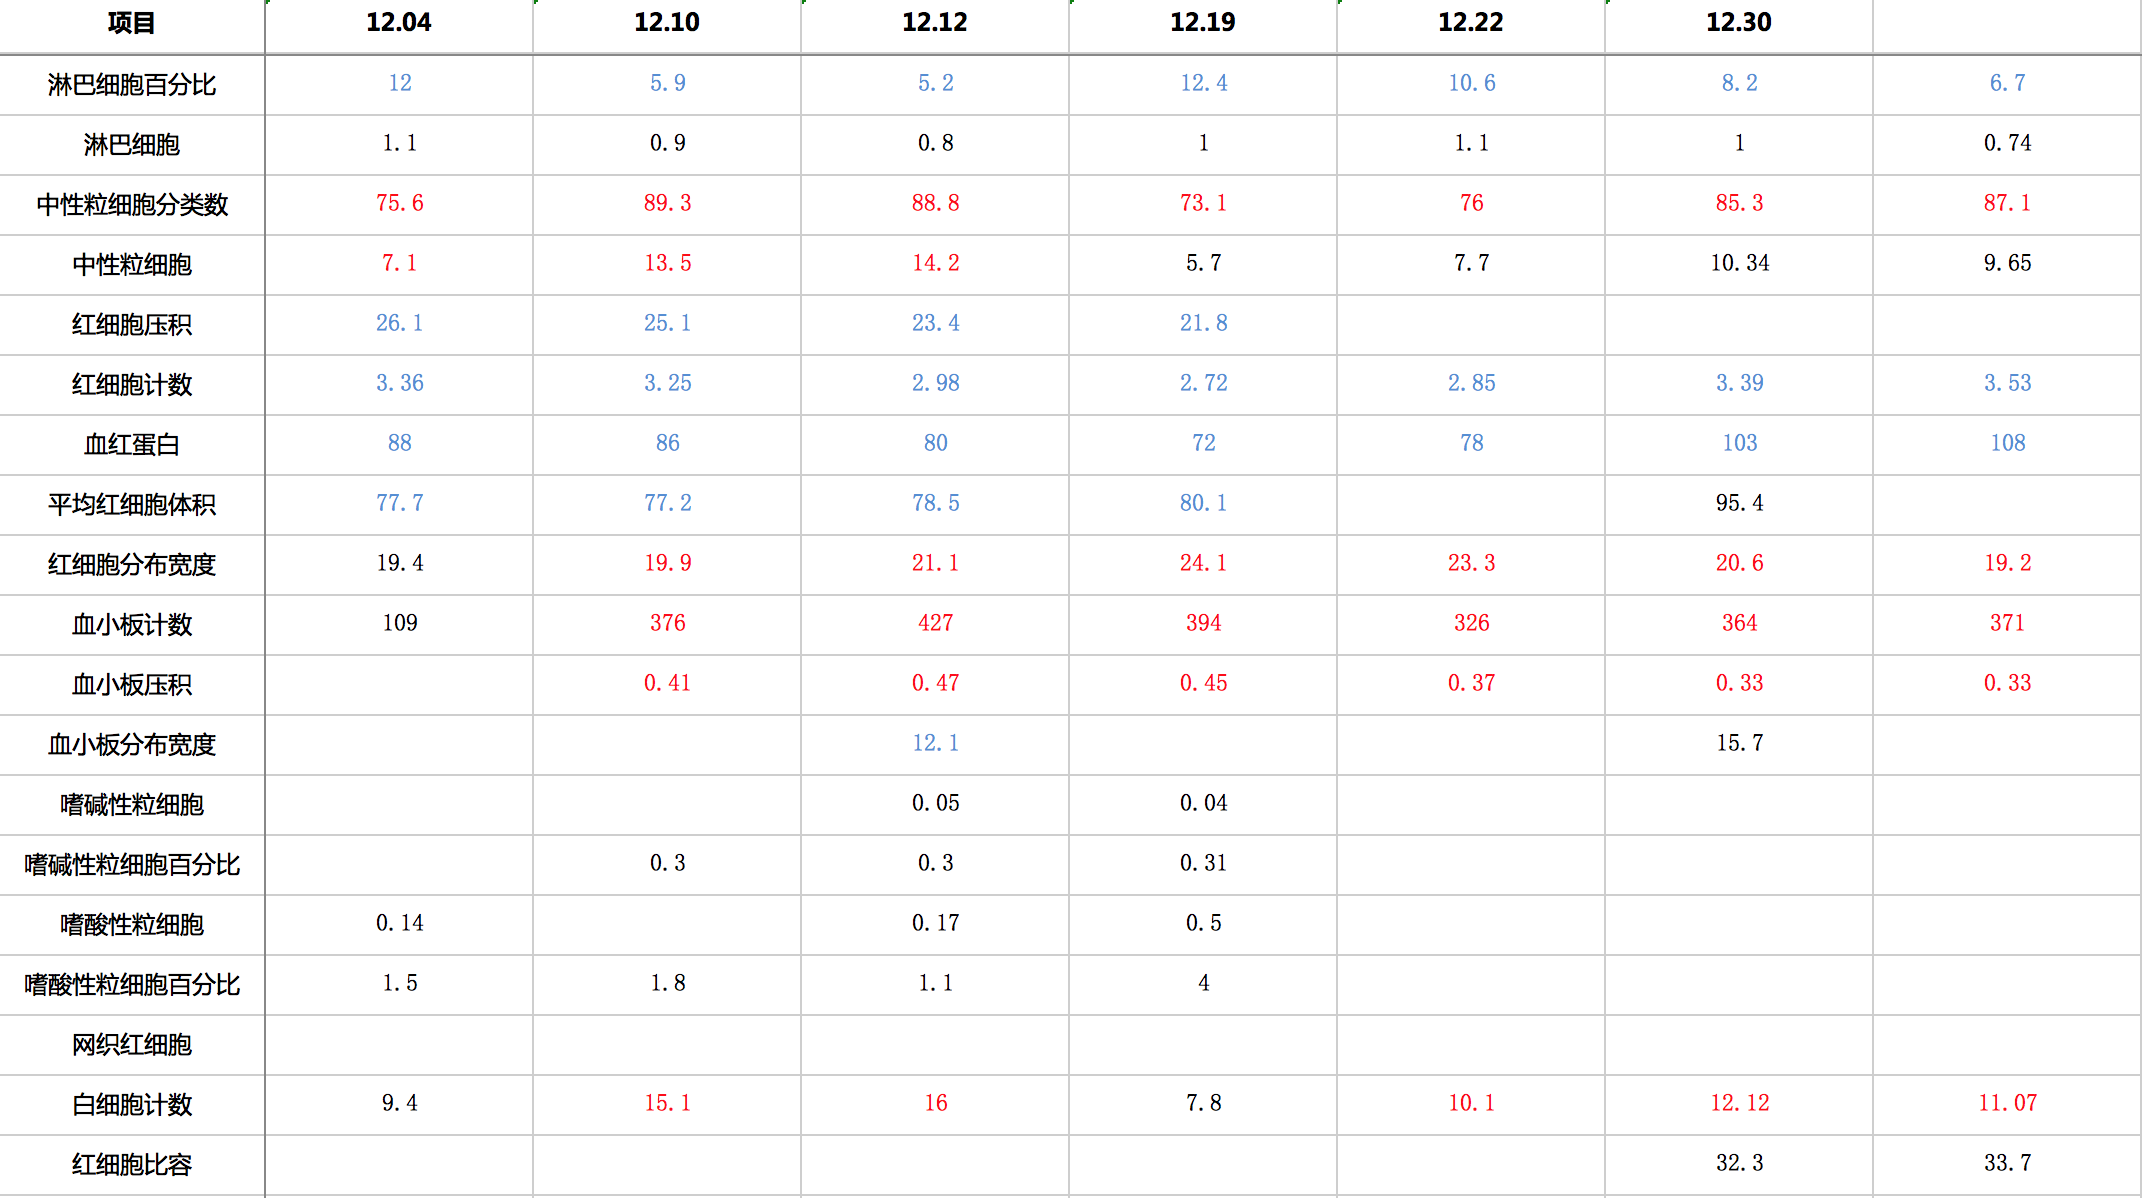This screenshot has width=2142, height=1198.
Task: Click the cell with value 95.4
Action: (x=1739, y=504)
